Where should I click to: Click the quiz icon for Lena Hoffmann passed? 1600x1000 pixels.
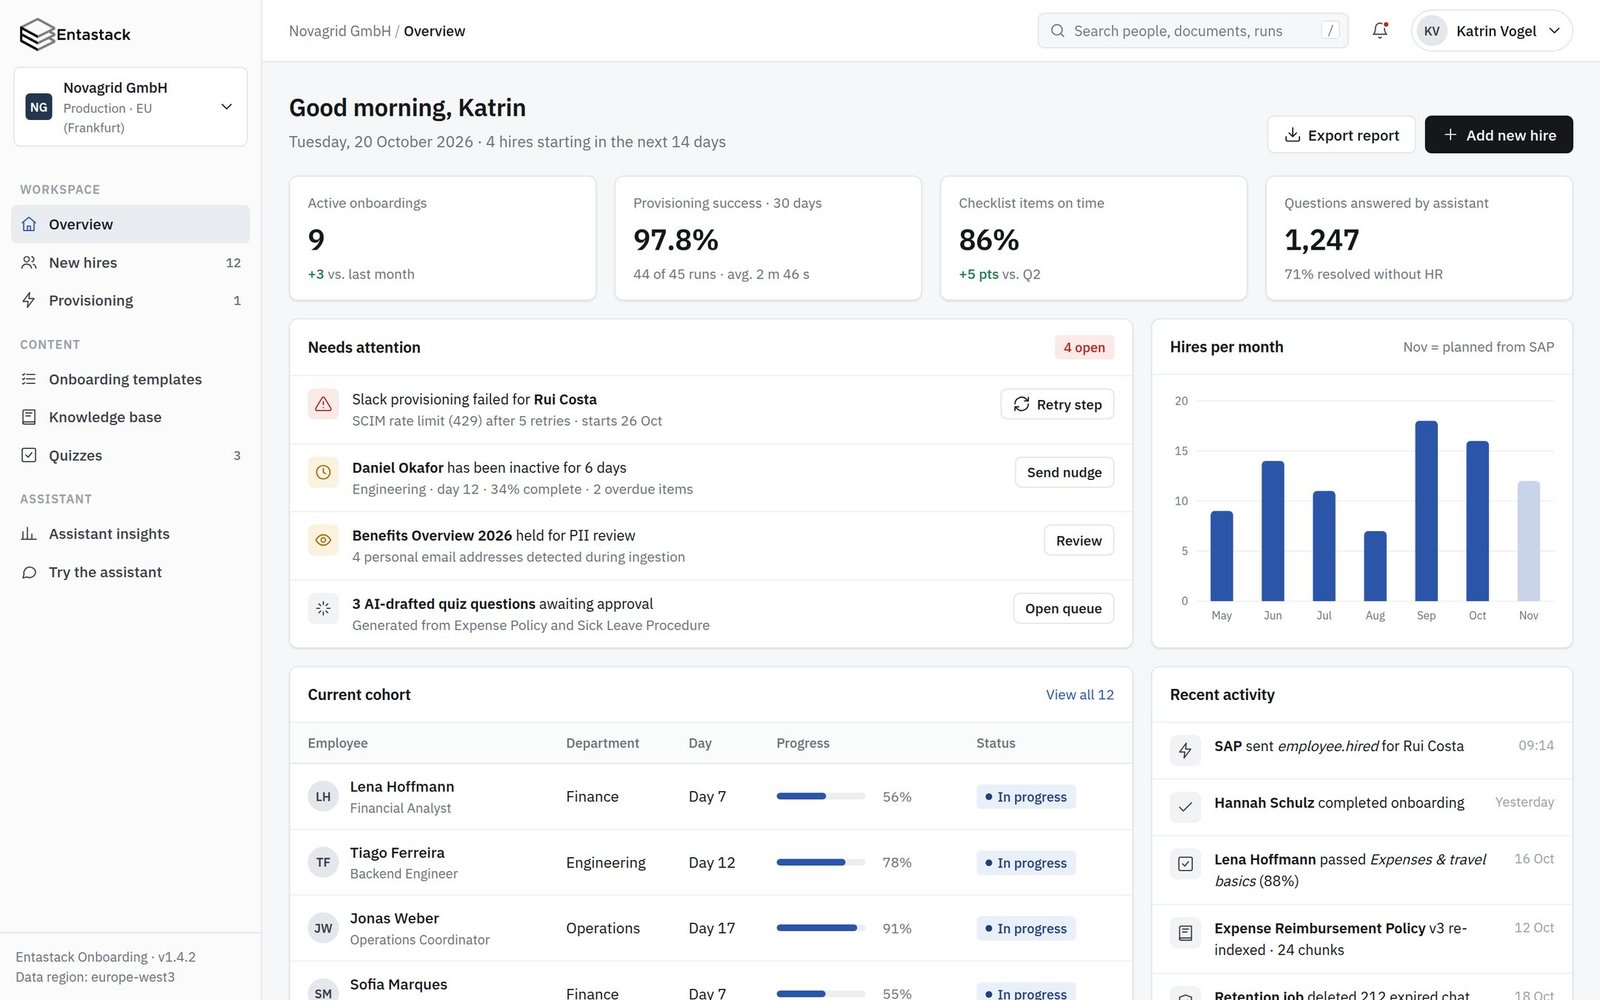coord(1185,864)
